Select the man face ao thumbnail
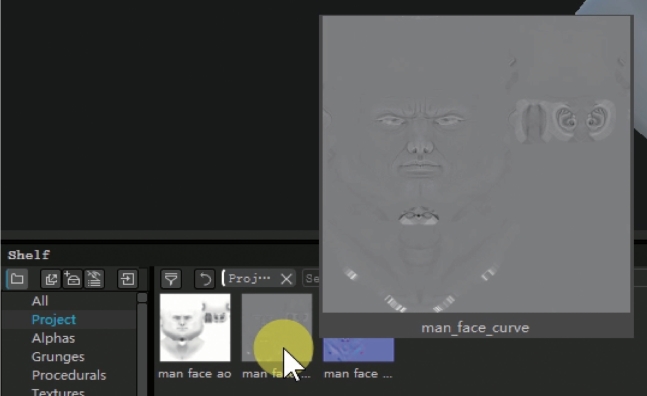Image resolution: width=647 pixels, height=396 pixels. click(x=195, y=328)
